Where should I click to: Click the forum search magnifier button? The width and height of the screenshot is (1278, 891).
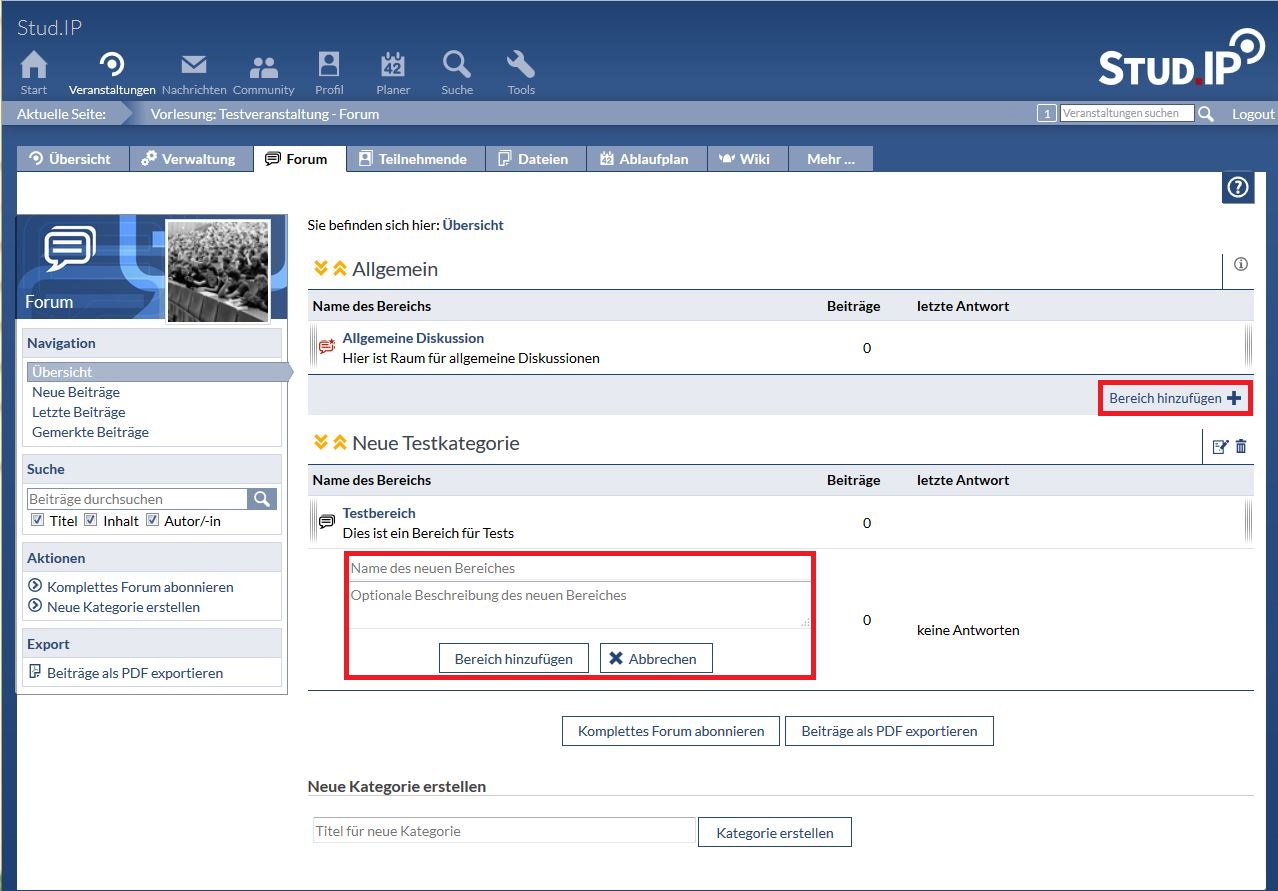point(262,499)
